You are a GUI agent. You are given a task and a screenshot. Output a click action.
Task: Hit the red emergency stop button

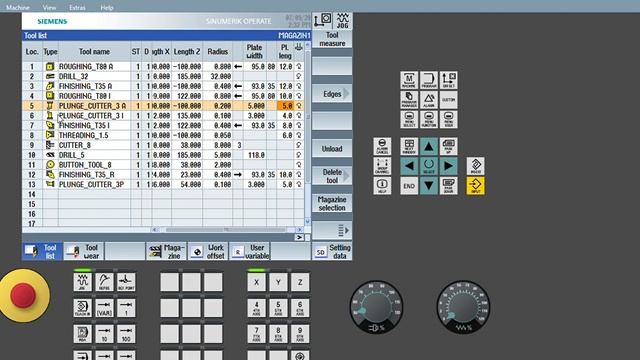pos(23,295)
